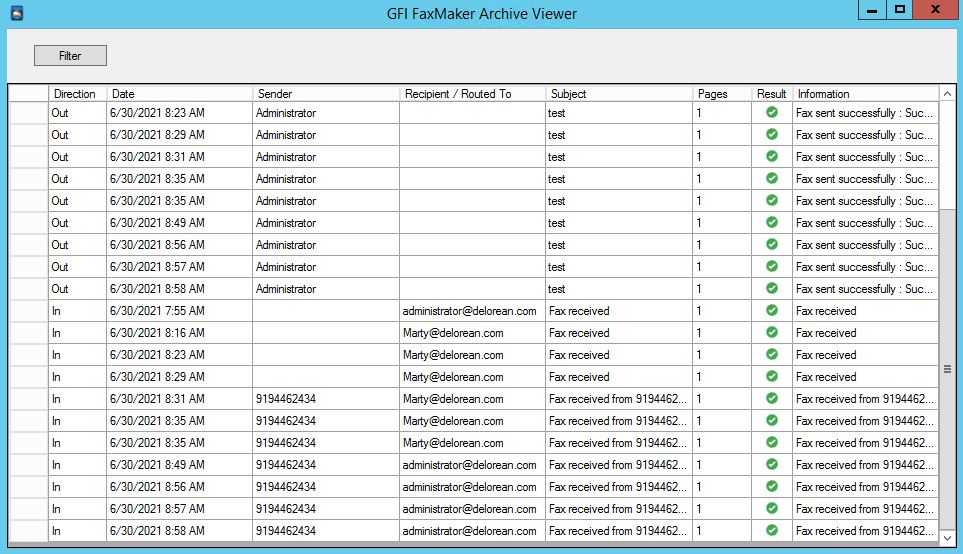Click 'Fax sent successfully' info in Out 8:58 AM row
The height and width of the screenshot is (554, 963).
[x=864, y=289]
